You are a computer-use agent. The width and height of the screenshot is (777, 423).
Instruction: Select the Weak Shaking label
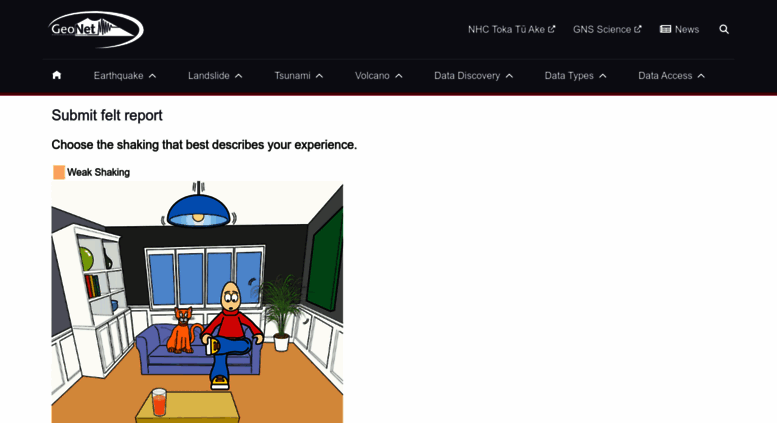[x=98, y=172]
